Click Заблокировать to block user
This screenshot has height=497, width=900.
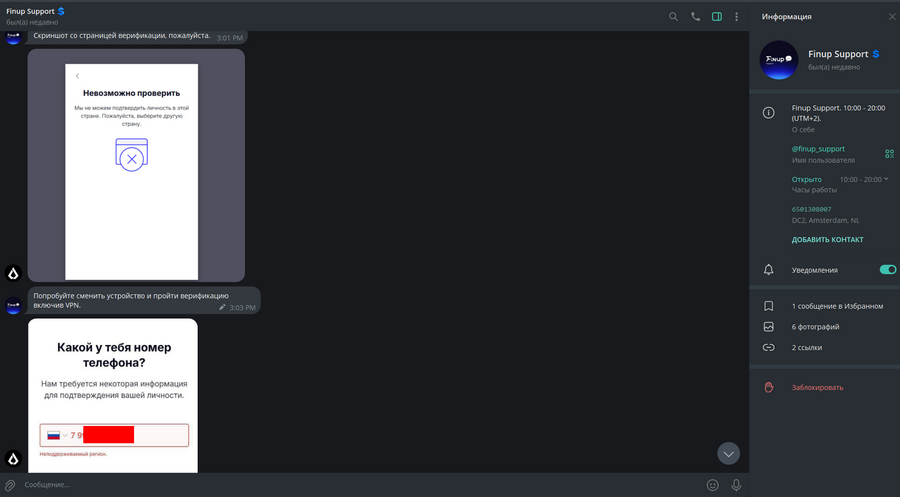[817, 387]
